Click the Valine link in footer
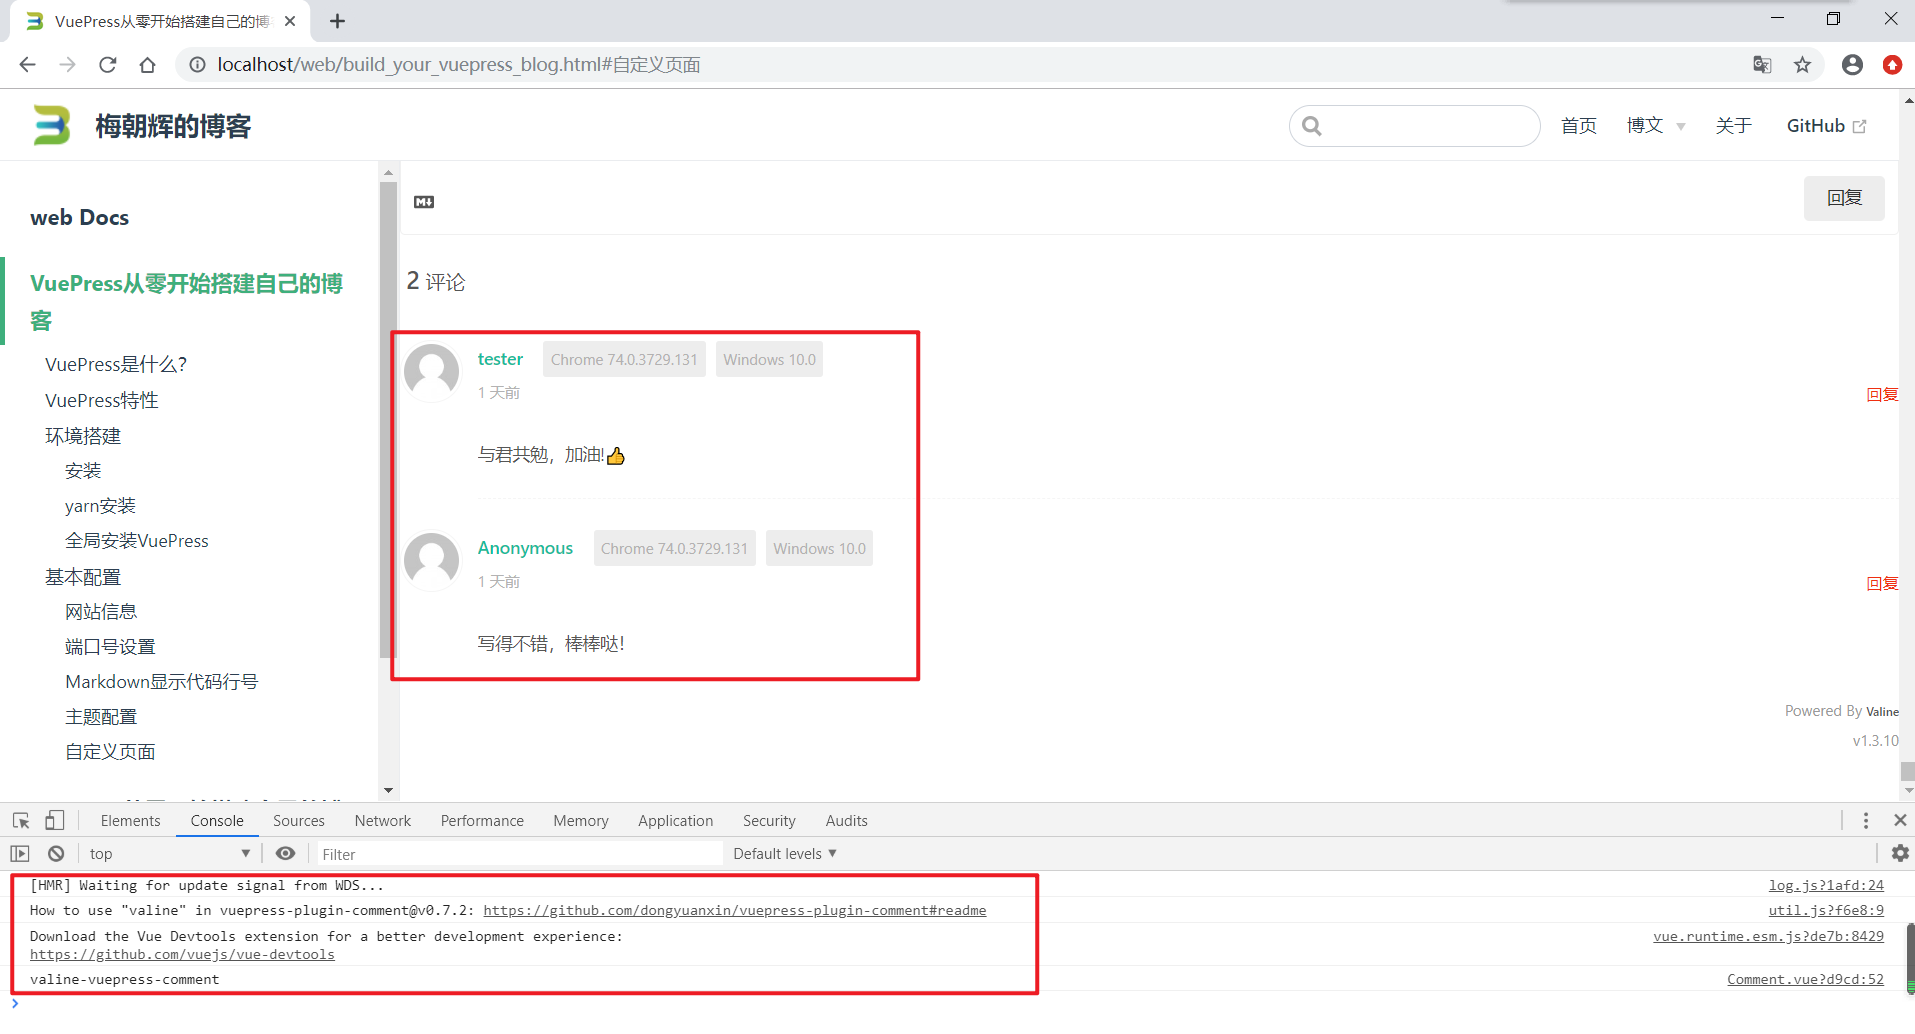This screenshot has height=1034, width=1915. (x=1882, y=712)
